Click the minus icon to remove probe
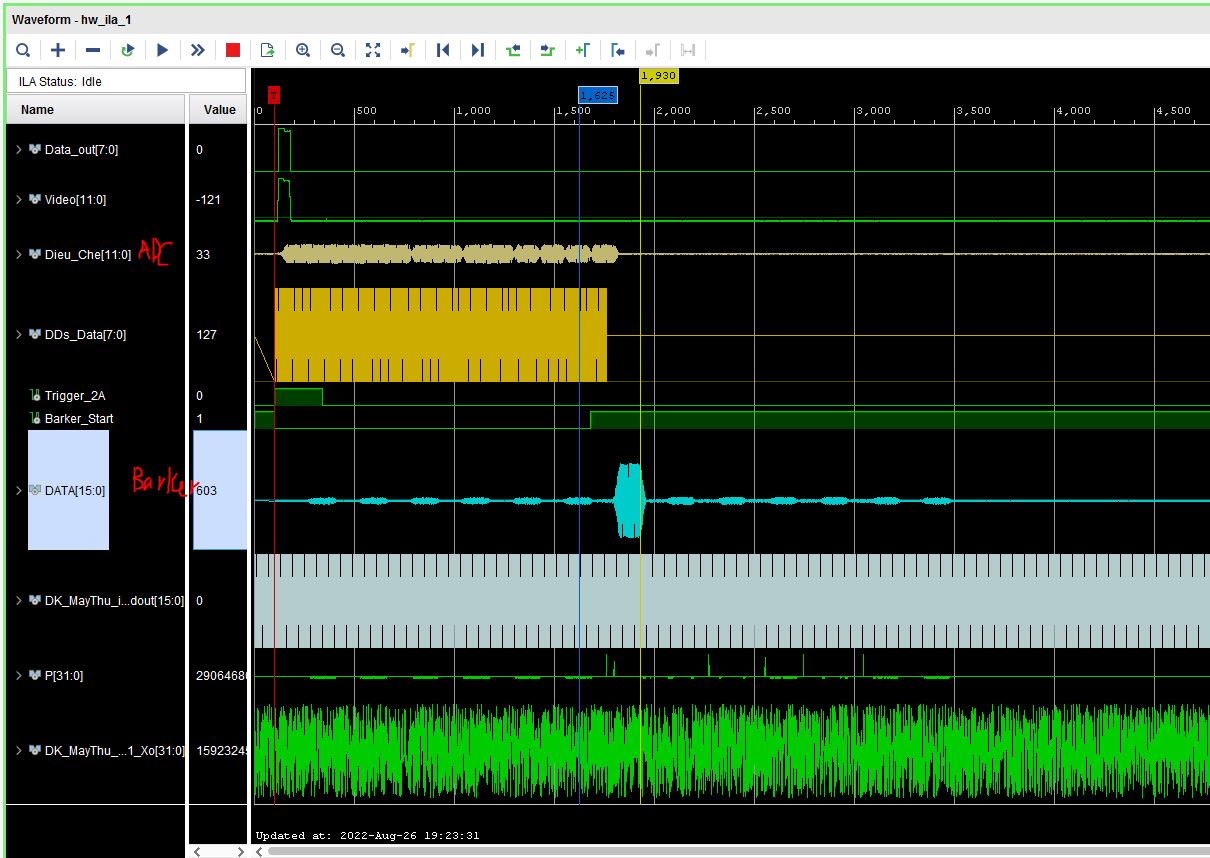 coord(93,50)
